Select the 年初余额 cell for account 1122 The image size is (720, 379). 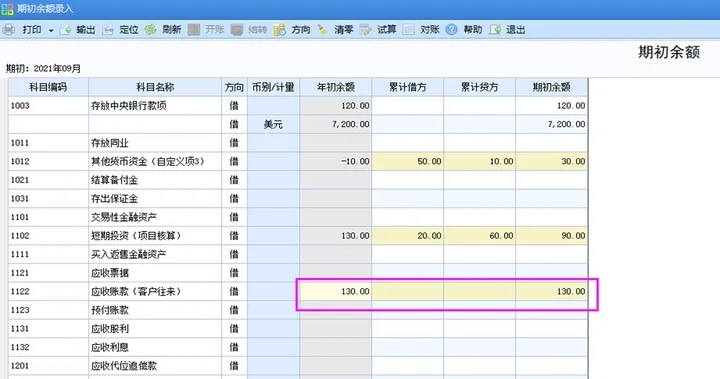(336, 291)
